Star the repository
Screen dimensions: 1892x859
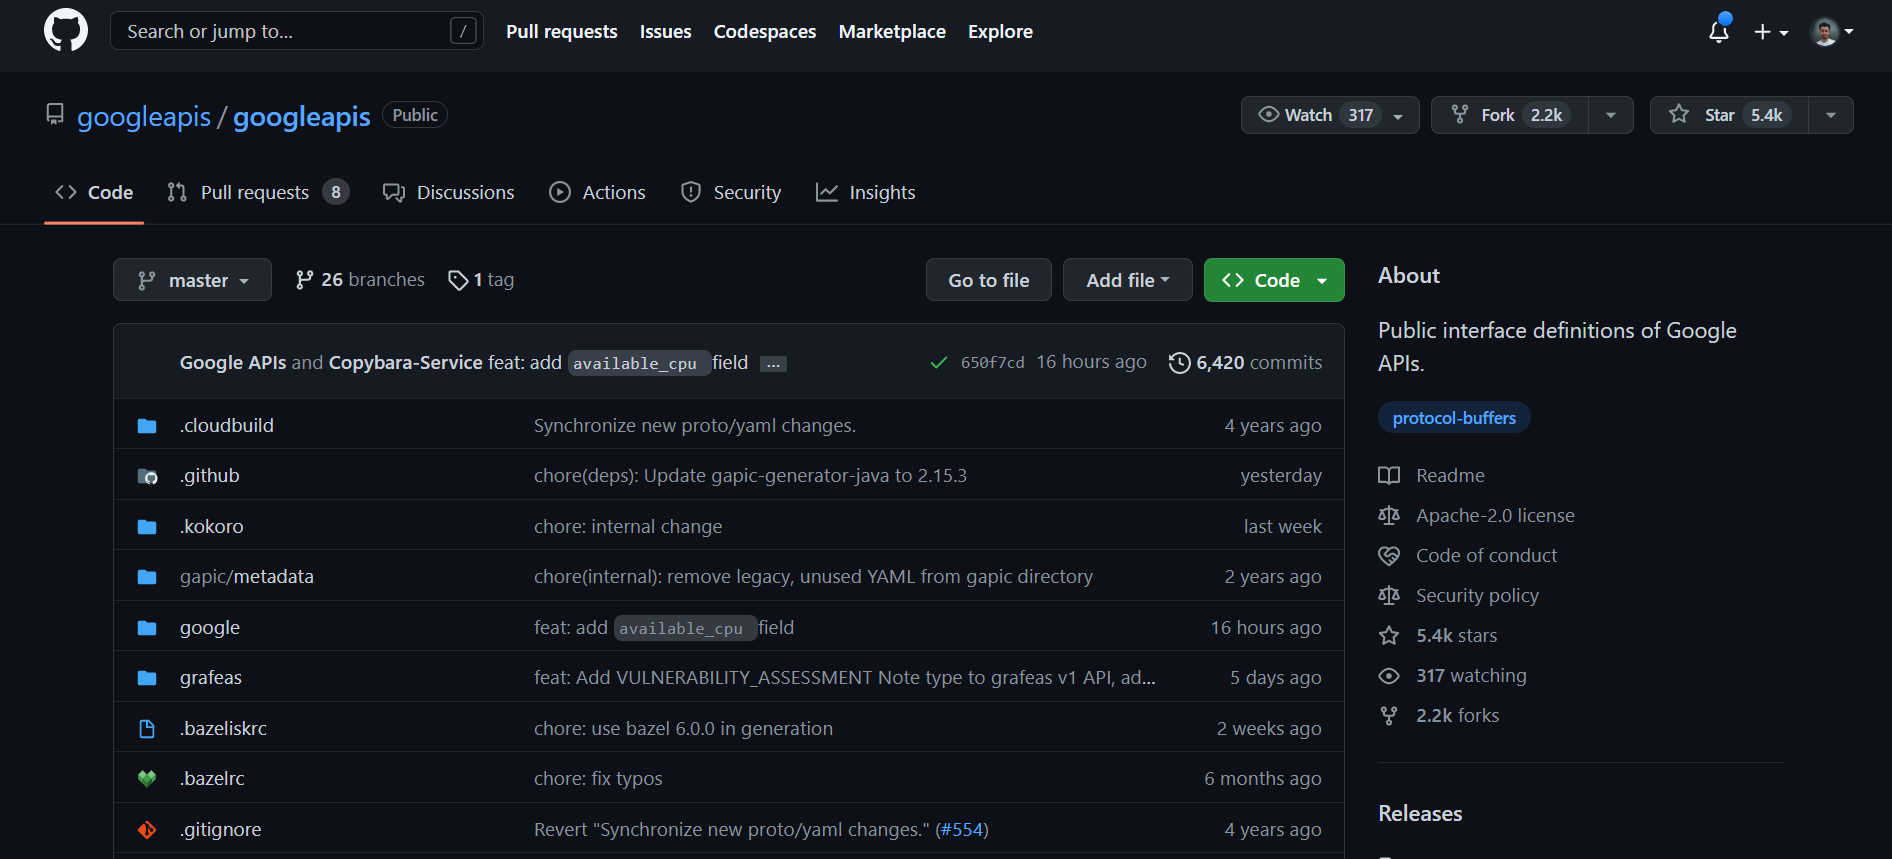(1729, 115)
